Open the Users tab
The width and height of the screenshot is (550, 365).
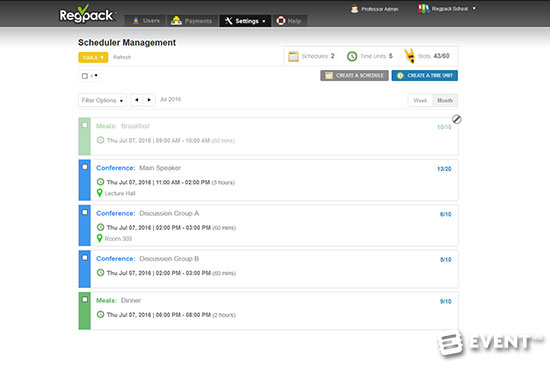tap(146, 21)
